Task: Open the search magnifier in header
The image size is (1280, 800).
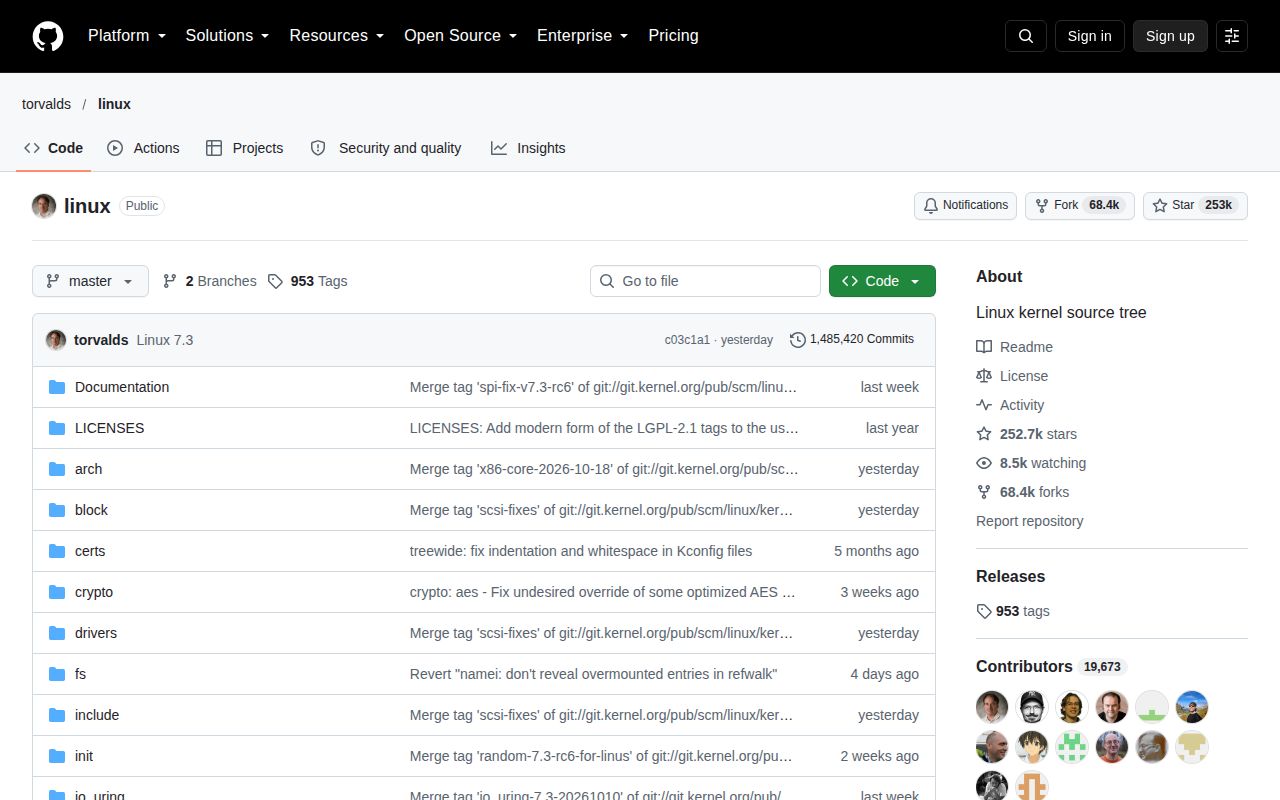Action: (x=1026, y=36)
